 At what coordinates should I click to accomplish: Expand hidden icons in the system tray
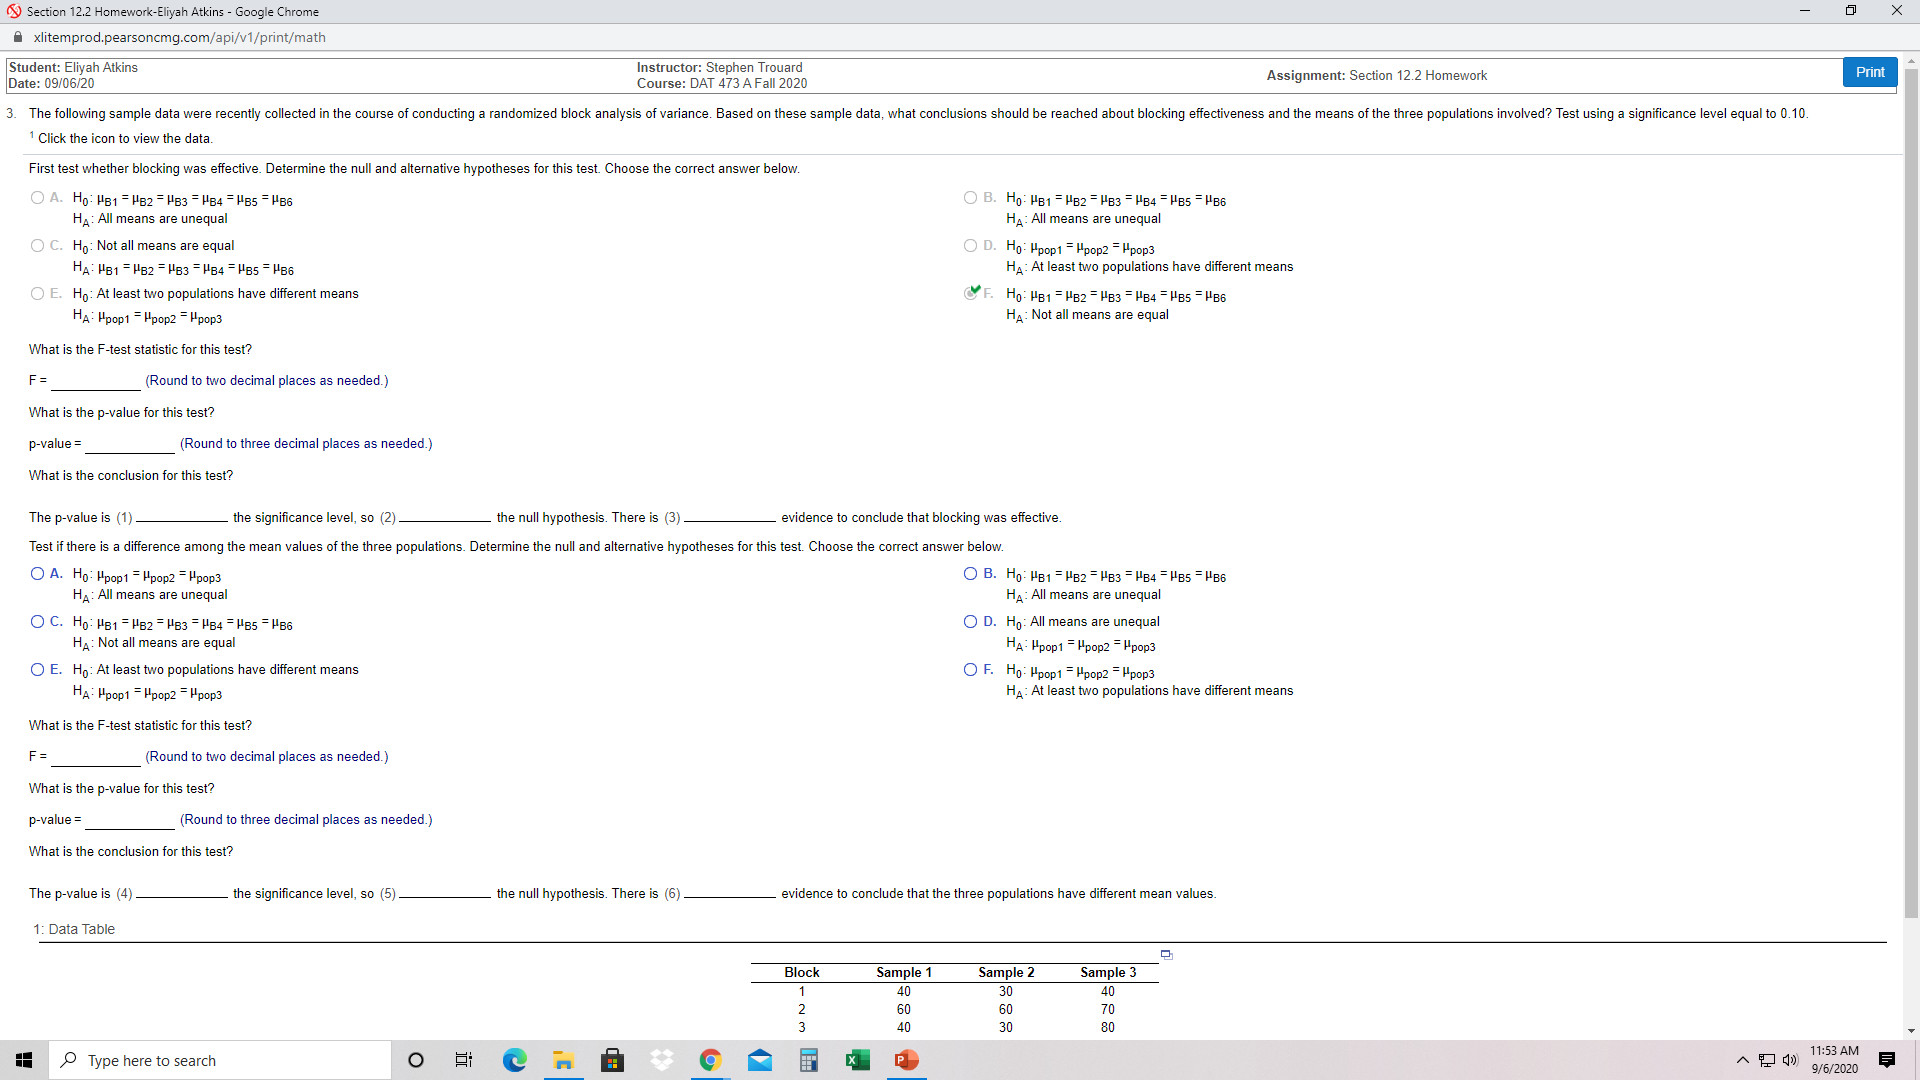[x=1742, y=1060]
